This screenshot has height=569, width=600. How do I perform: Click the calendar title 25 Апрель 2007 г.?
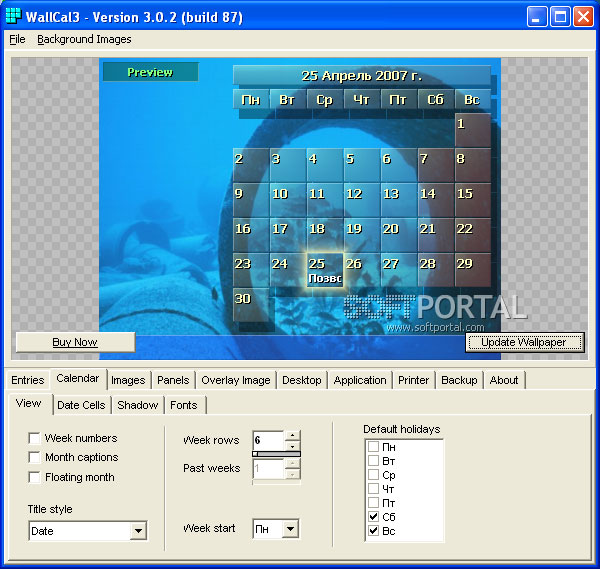tap(362, 76)
